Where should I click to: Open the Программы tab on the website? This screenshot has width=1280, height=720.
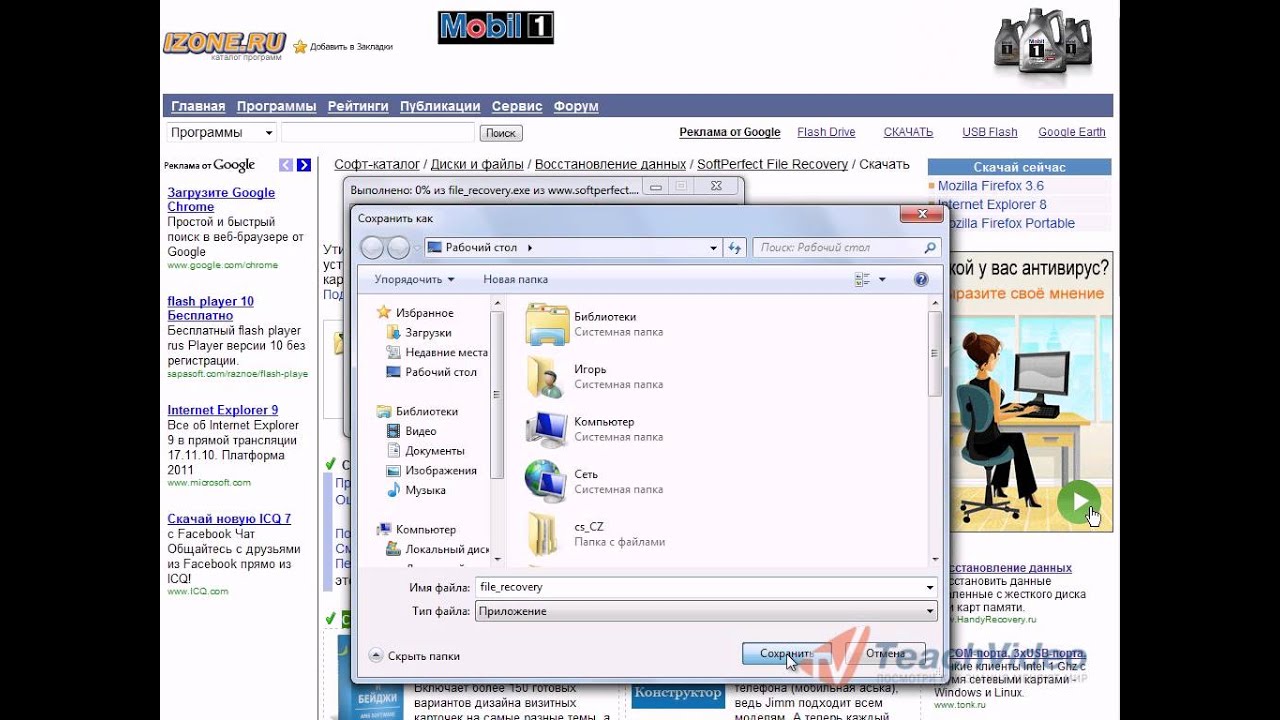click(277, 106)
